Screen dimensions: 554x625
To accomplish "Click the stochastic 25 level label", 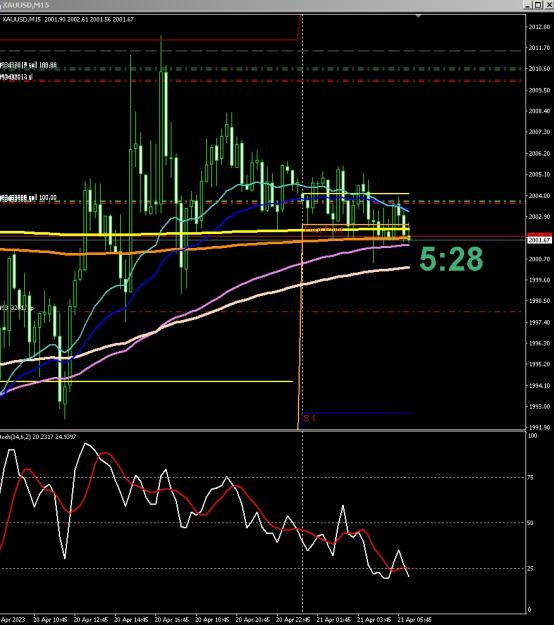I will pos(530,568).
